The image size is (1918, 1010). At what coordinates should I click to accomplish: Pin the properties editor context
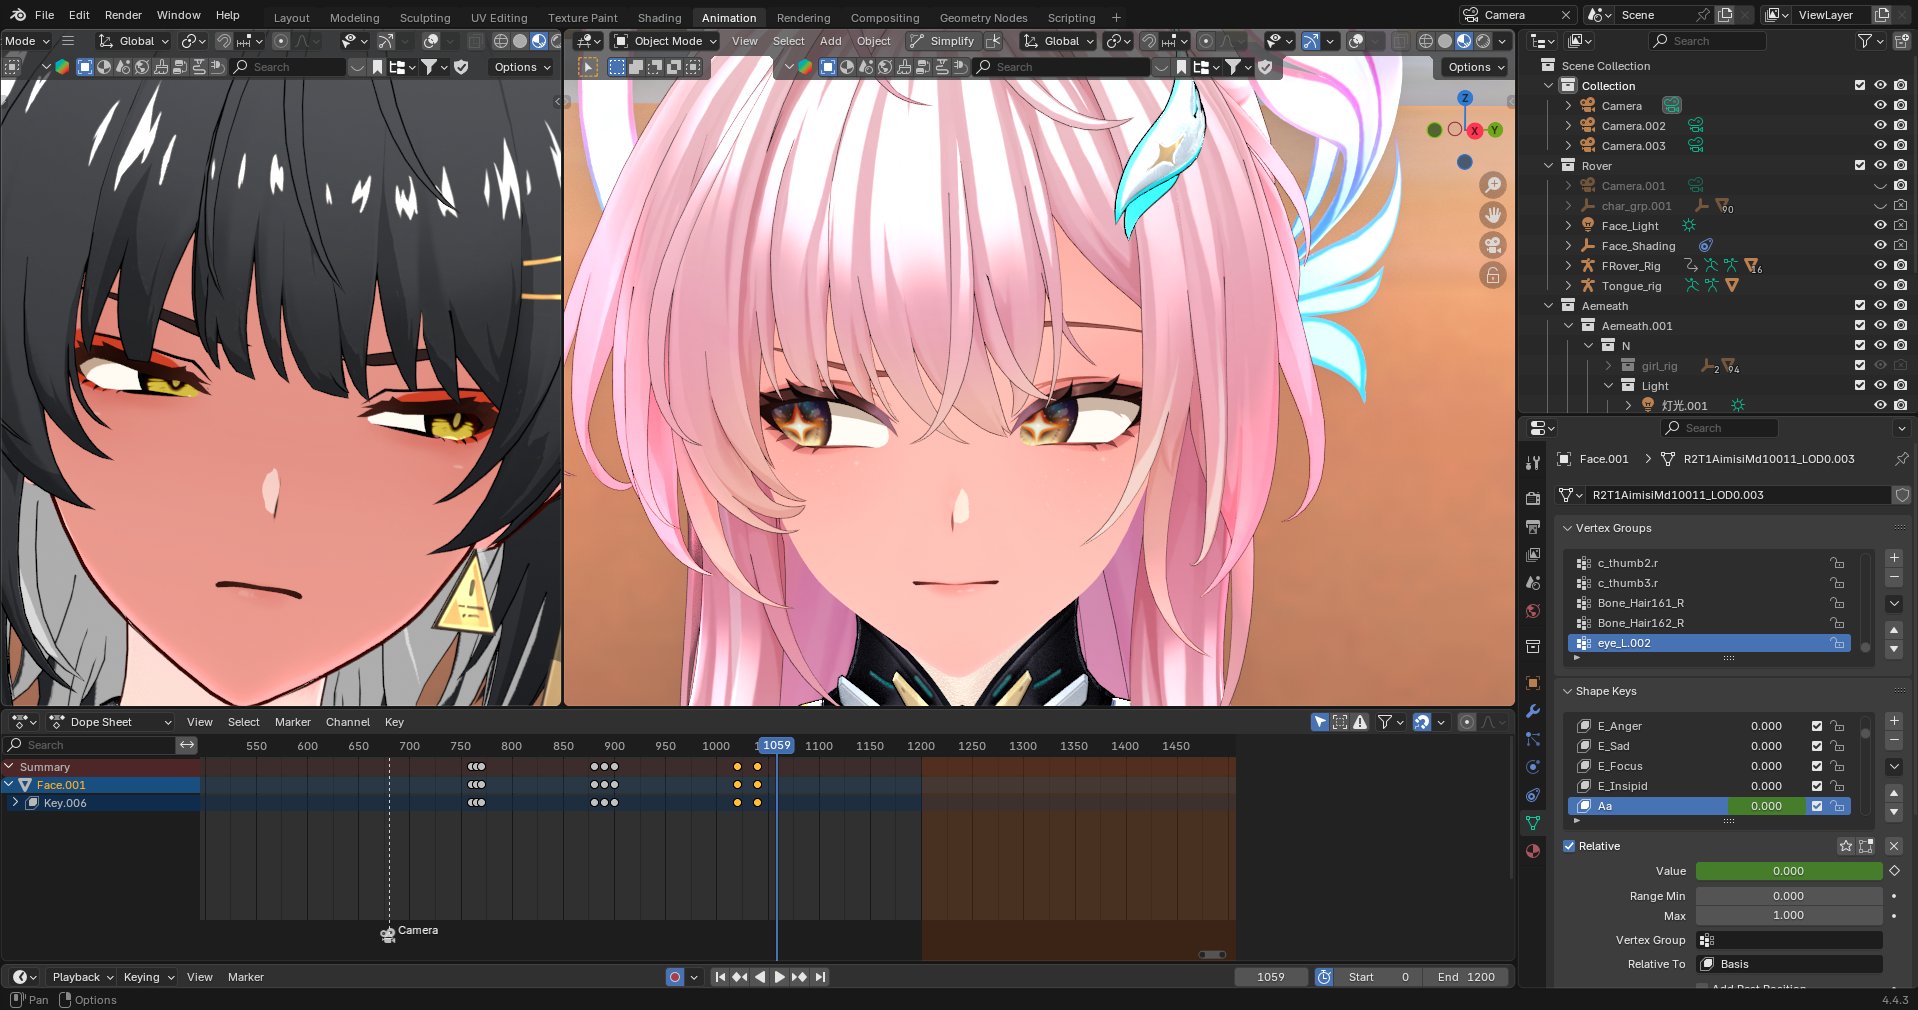click(1901, 459)
